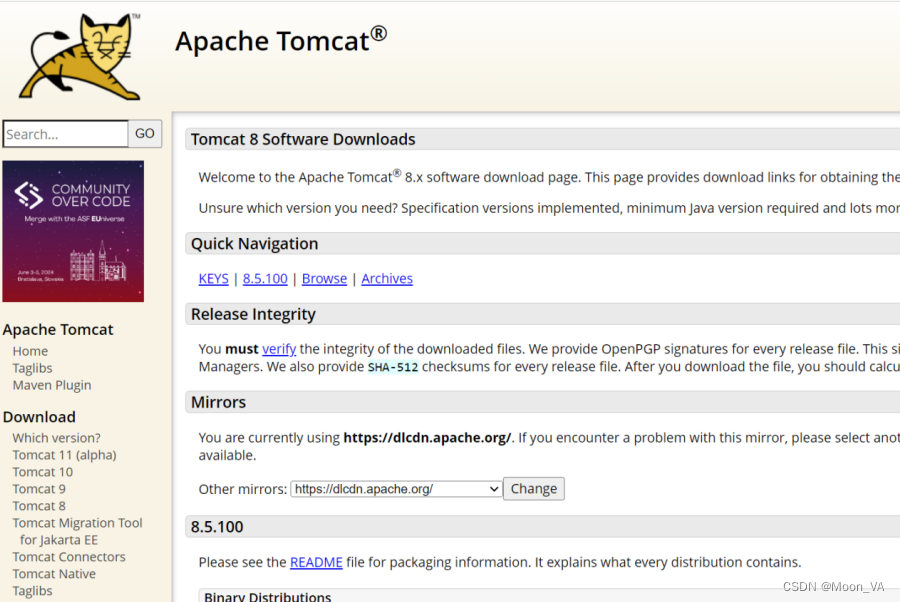This screenshot has width=900, height=602.
Task: Open the Archives link
Action: click(x=387, y=279)
